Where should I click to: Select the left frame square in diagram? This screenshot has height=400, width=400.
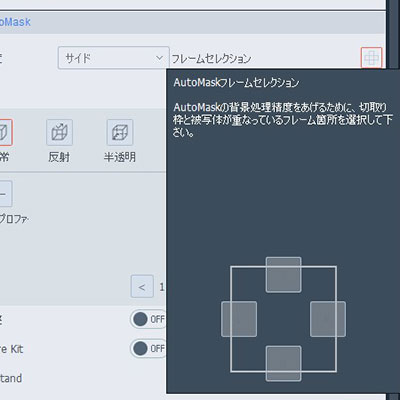tap(239, 319)
